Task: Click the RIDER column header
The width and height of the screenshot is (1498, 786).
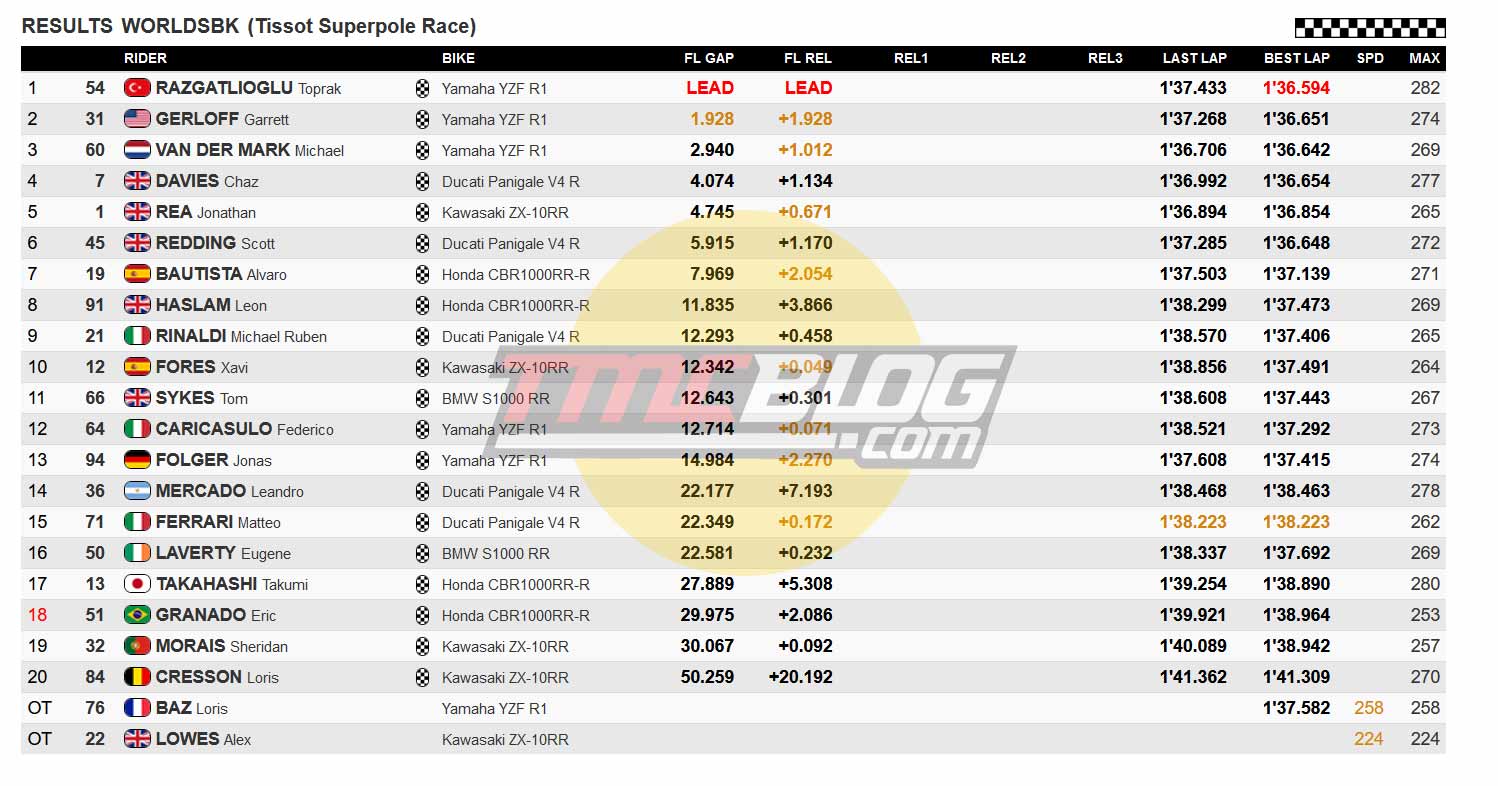Action: pyautogui.click(x=145, y=58)
